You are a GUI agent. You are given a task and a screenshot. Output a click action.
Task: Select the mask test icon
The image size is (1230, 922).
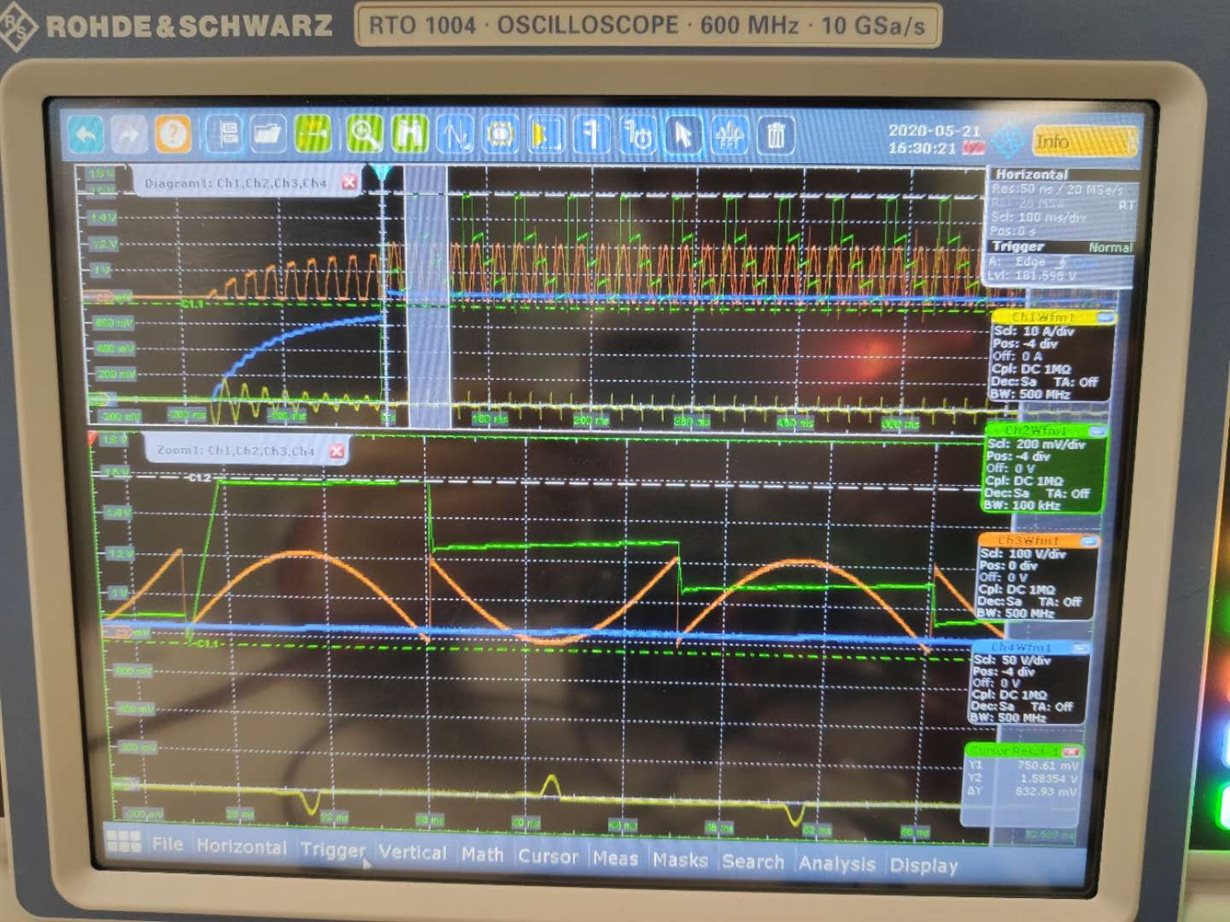click(499, 134)
